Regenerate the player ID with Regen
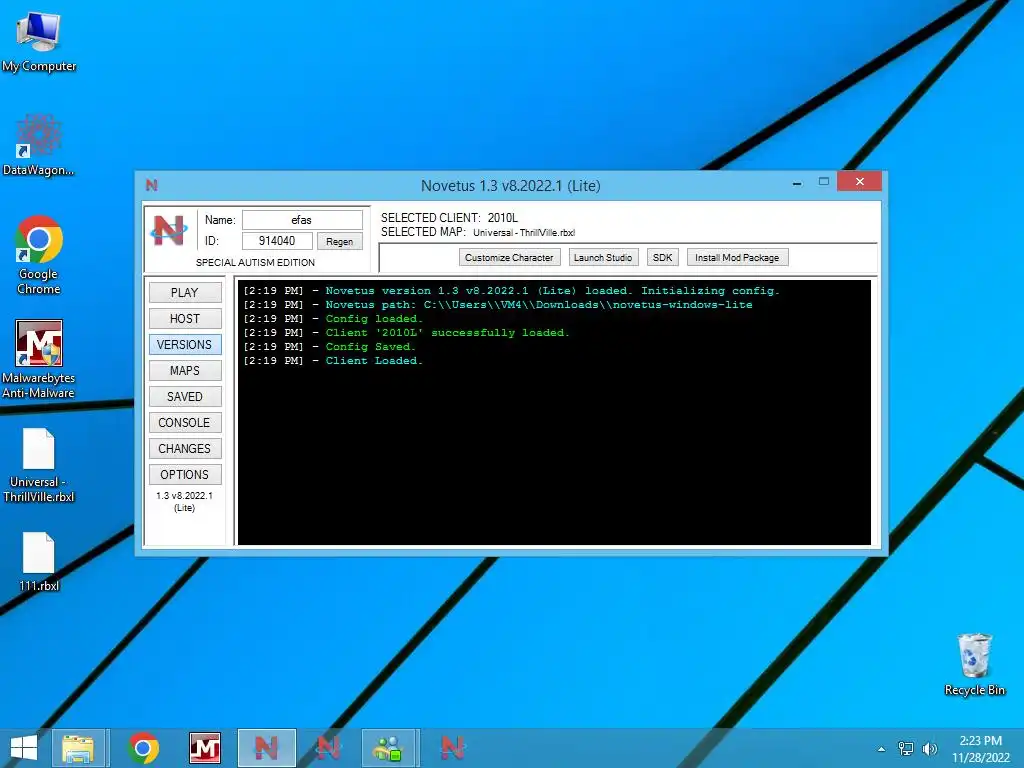This screenshot has height=768, width=1024. [340, 242]
